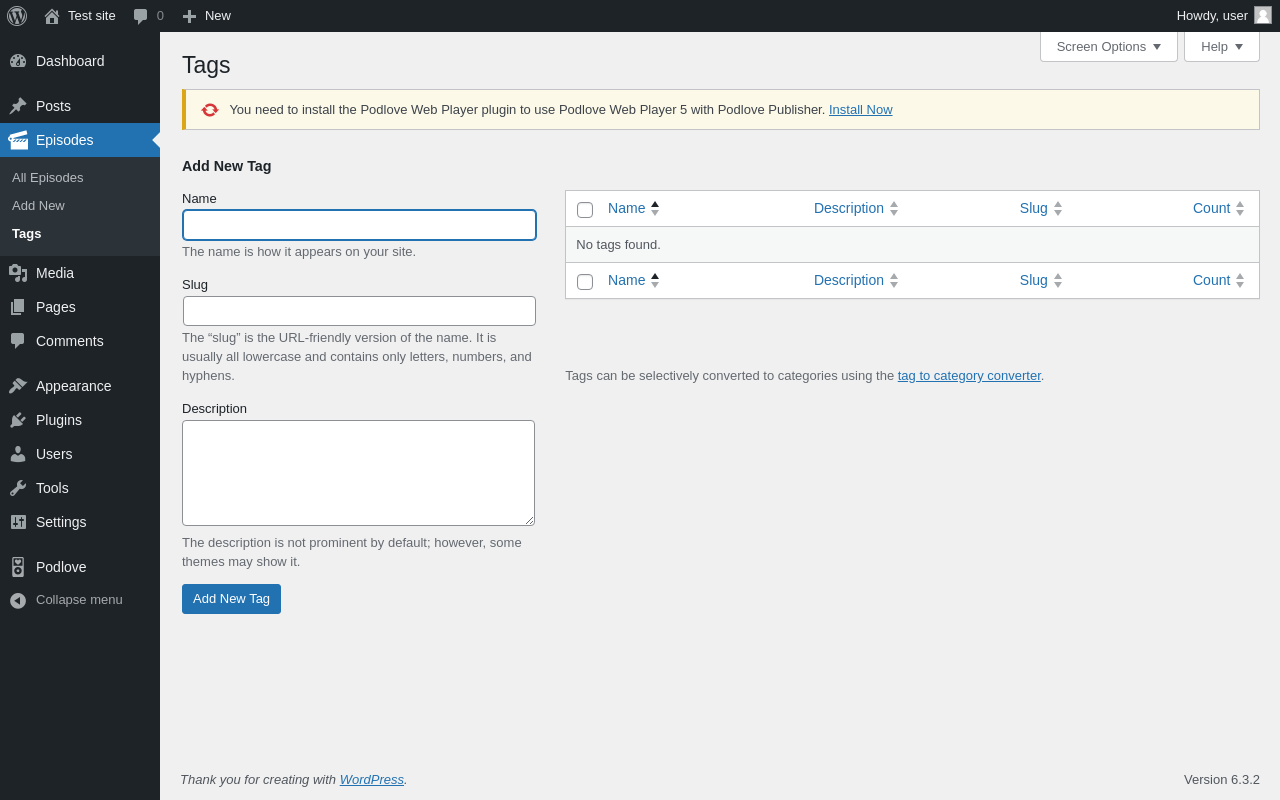Open the Help dropdown tab

pos(1221,46)
